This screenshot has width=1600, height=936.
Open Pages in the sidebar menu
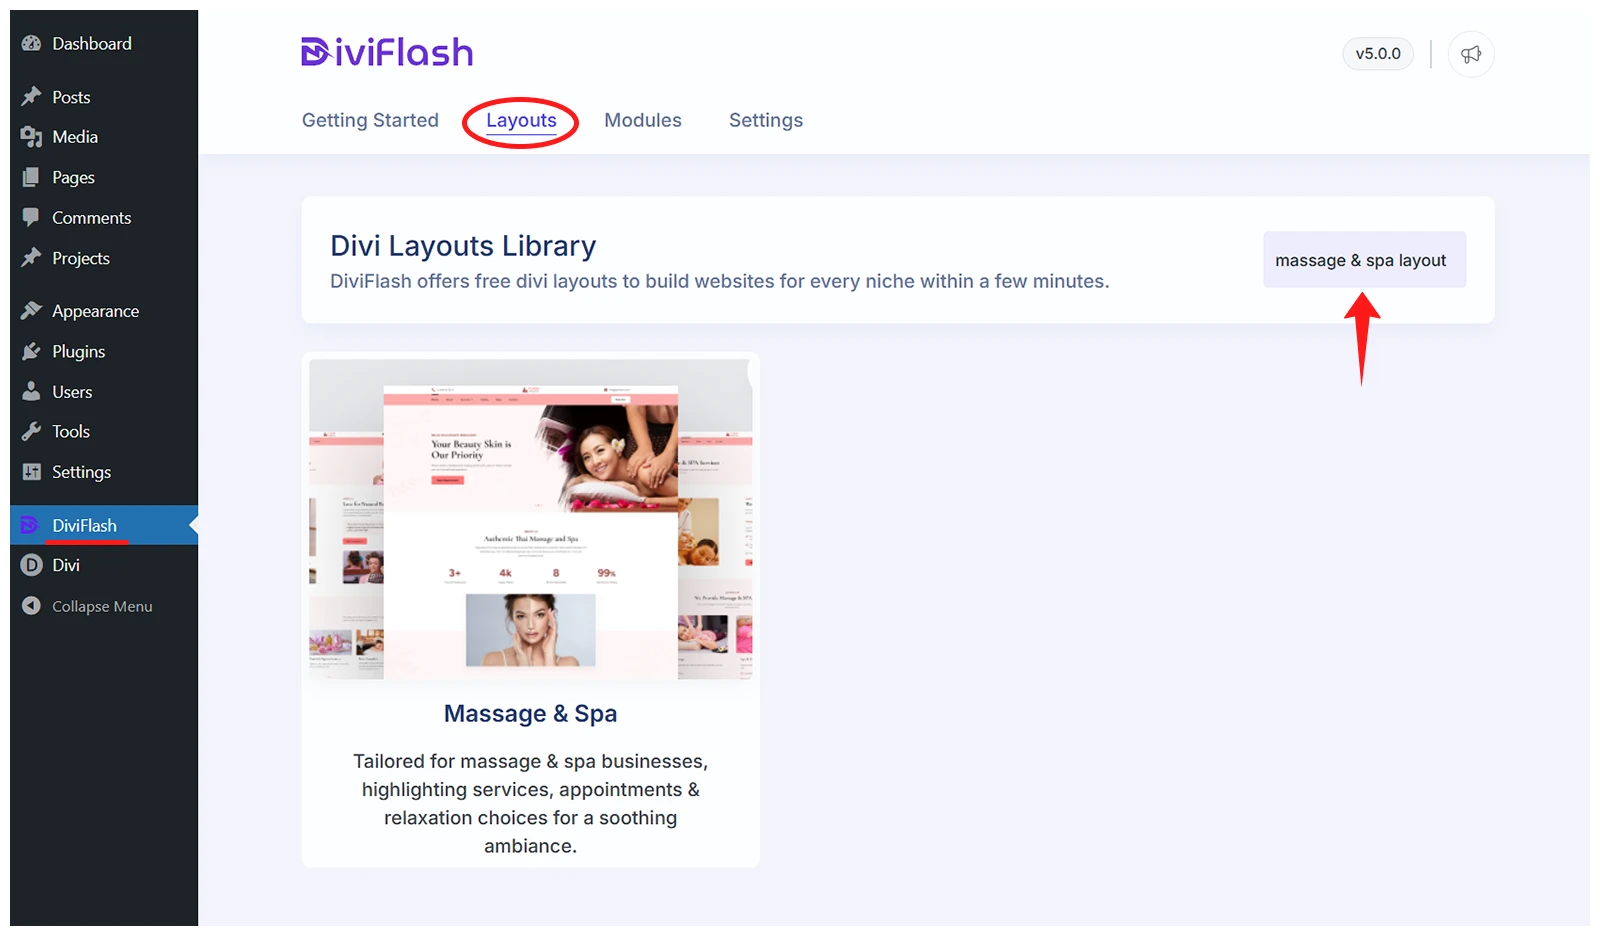click(73, 178)
